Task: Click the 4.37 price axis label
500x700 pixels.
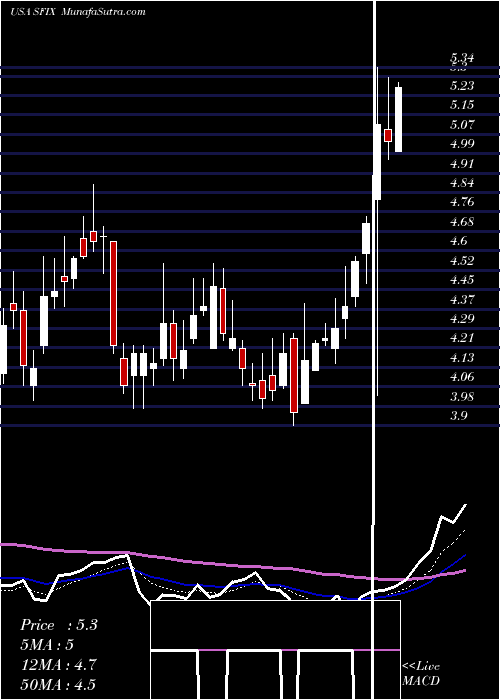Action: click(x=462, y=299)
